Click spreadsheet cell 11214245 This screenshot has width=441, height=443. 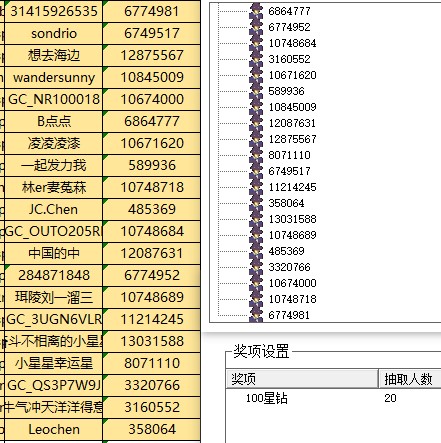click(x=152, y=319)
